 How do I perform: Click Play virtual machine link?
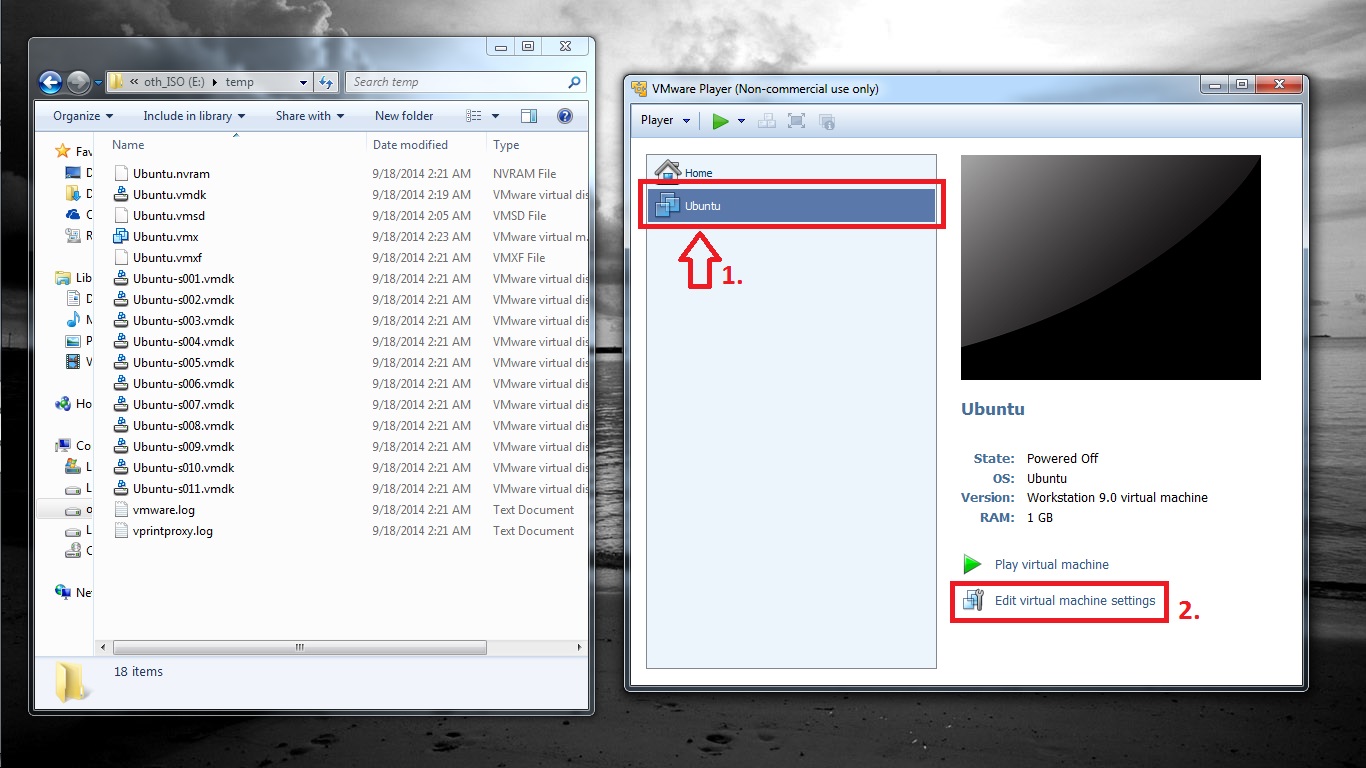click(1051, 565)
